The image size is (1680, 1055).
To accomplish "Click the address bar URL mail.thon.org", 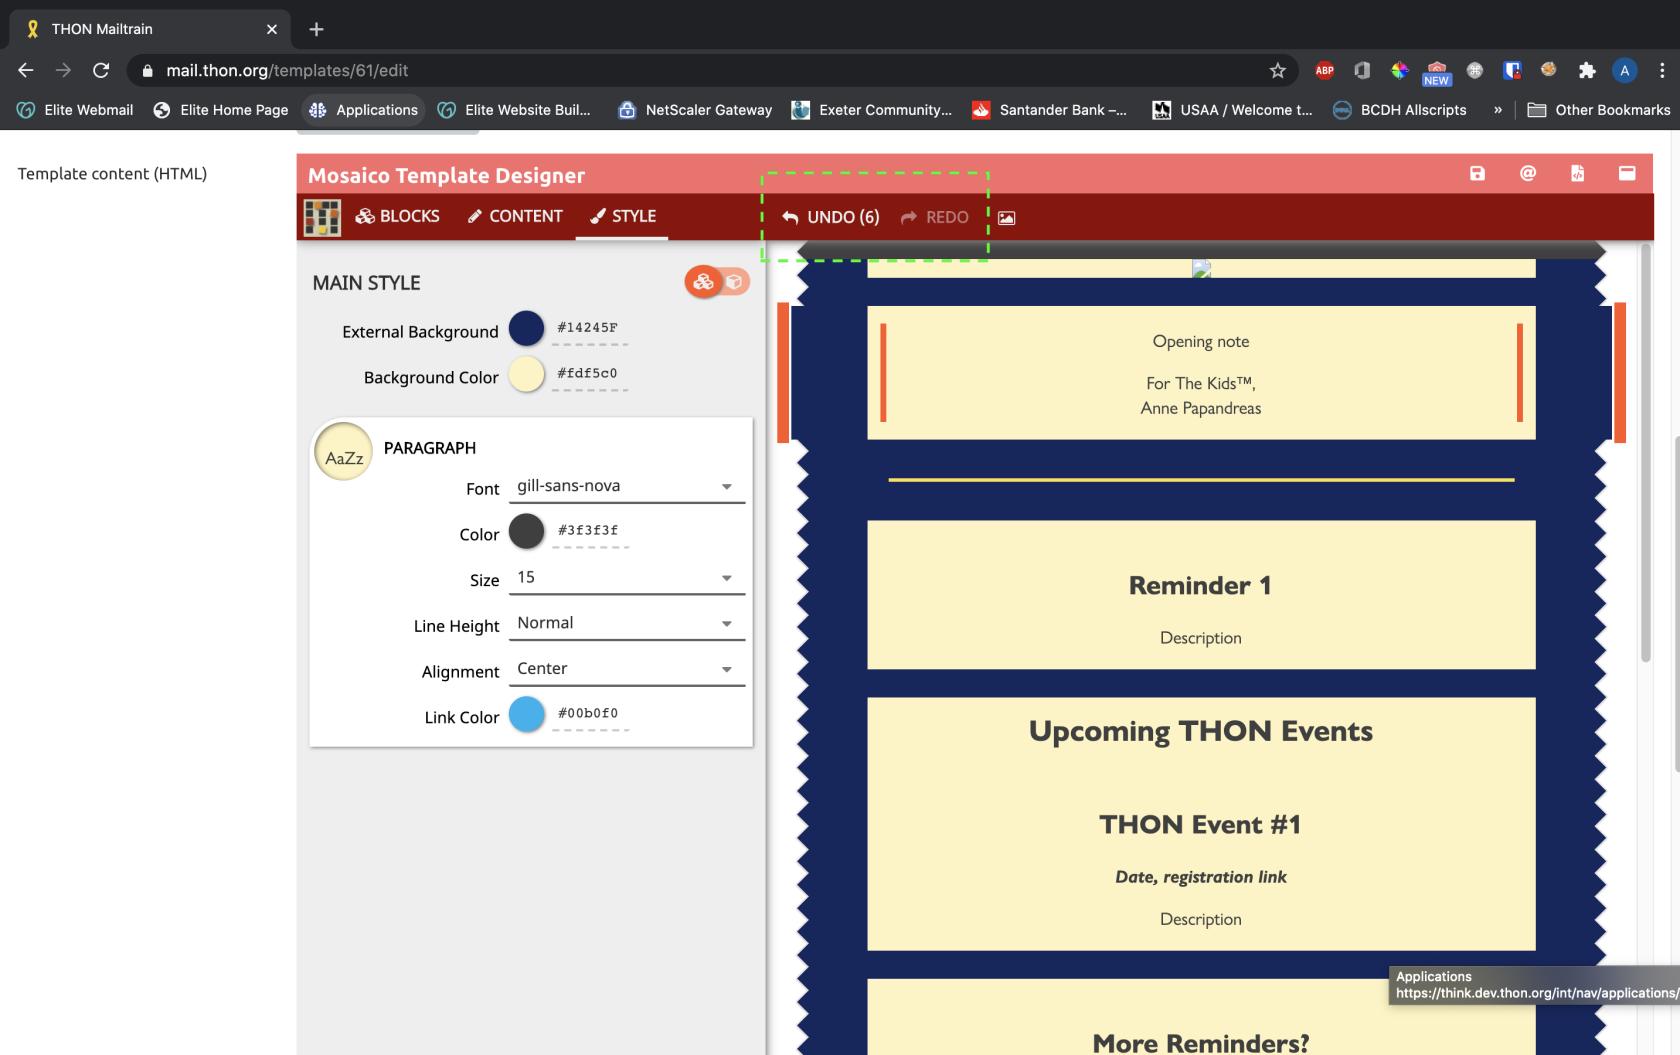I will [x=287, y=70].
